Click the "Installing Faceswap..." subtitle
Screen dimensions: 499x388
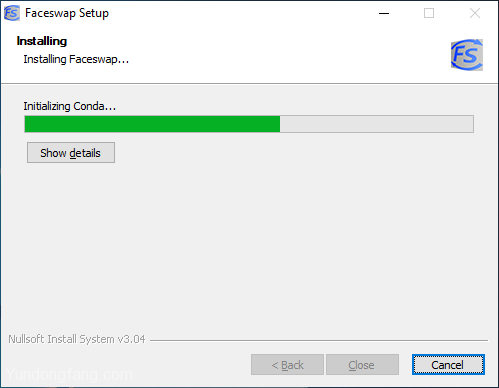click(x=76, y=59)
